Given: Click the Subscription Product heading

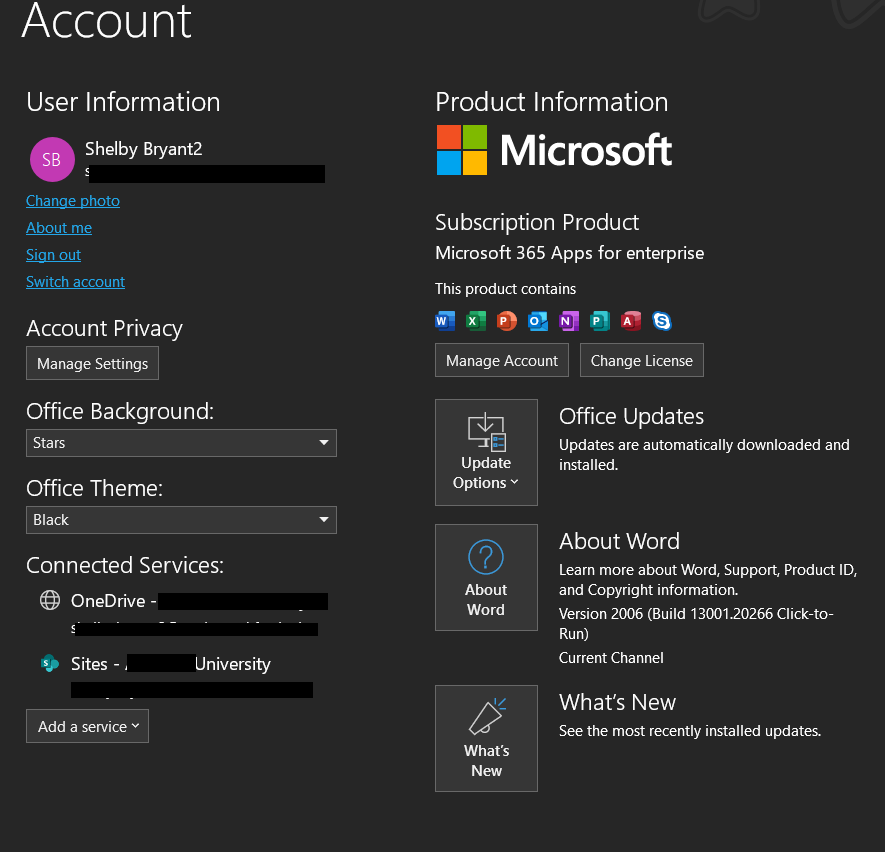Looking at the screenshot, I should pos(537,222).
